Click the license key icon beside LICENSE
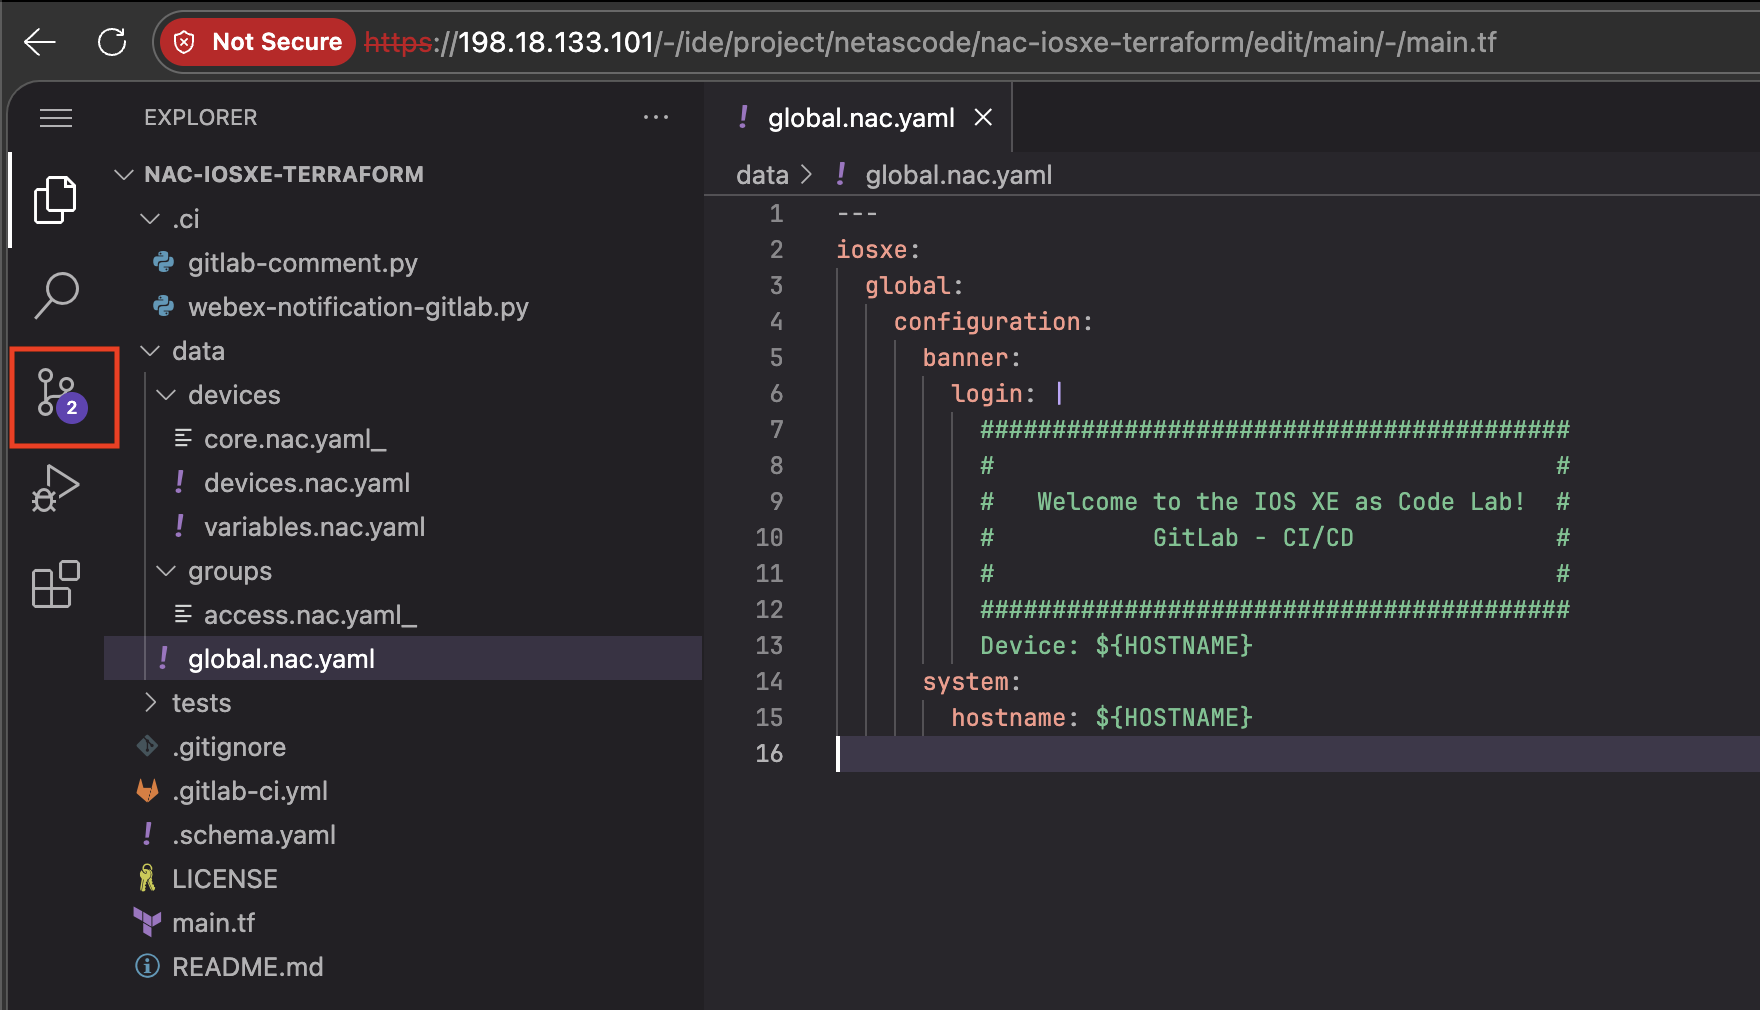1760x1010 pixels. (x=147, y=878)
